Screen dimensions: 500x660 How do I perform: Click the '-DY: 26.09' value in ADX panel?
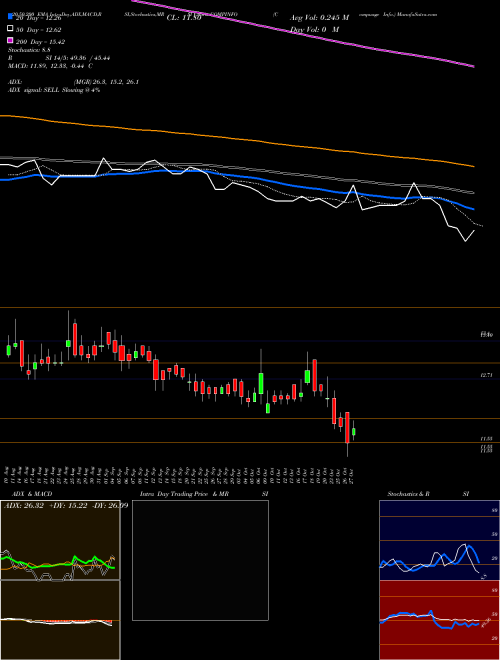(112, 505)
